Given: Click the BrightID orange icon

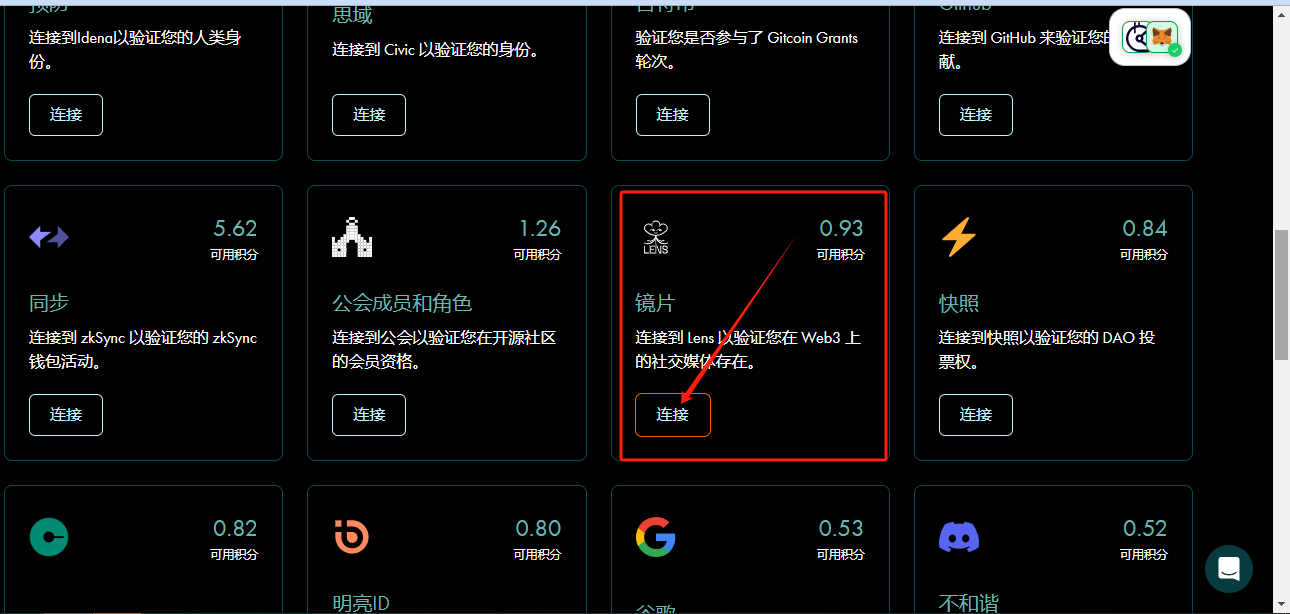Looking at the screenshot, I should click(351, 537).
